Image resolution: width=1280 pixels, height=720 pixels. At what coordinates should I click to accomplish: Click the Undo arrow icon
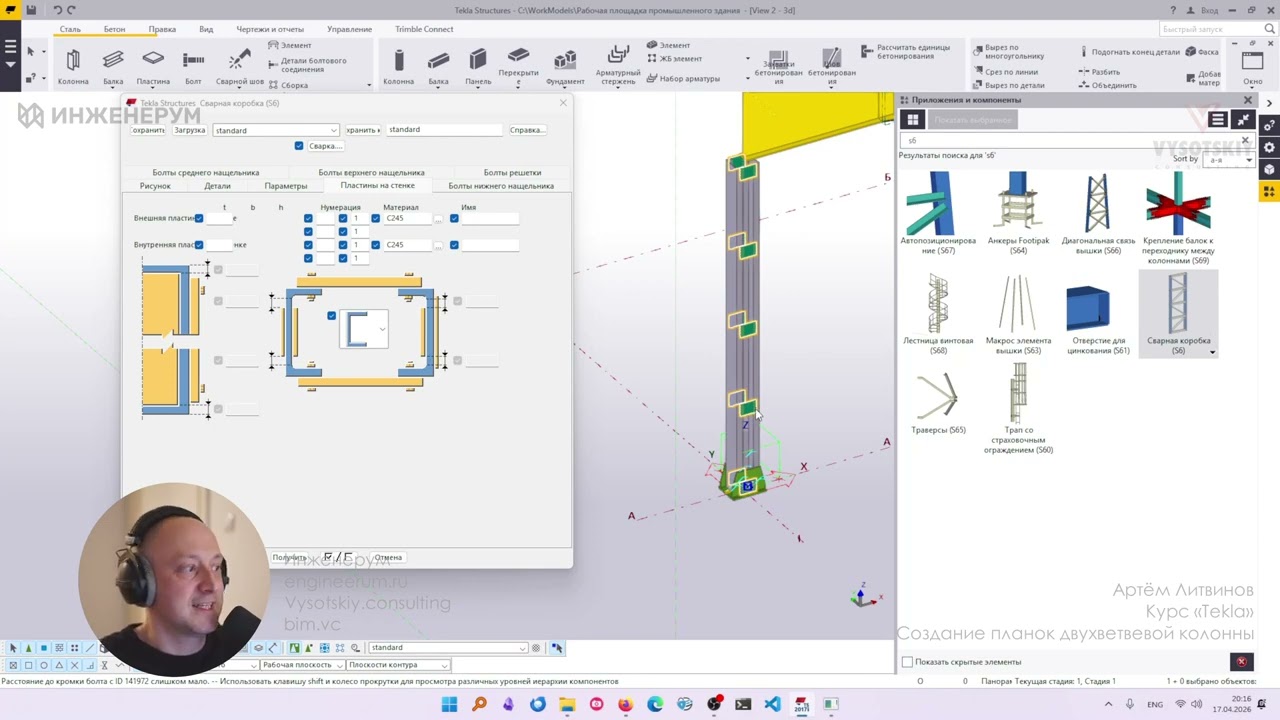57,10
